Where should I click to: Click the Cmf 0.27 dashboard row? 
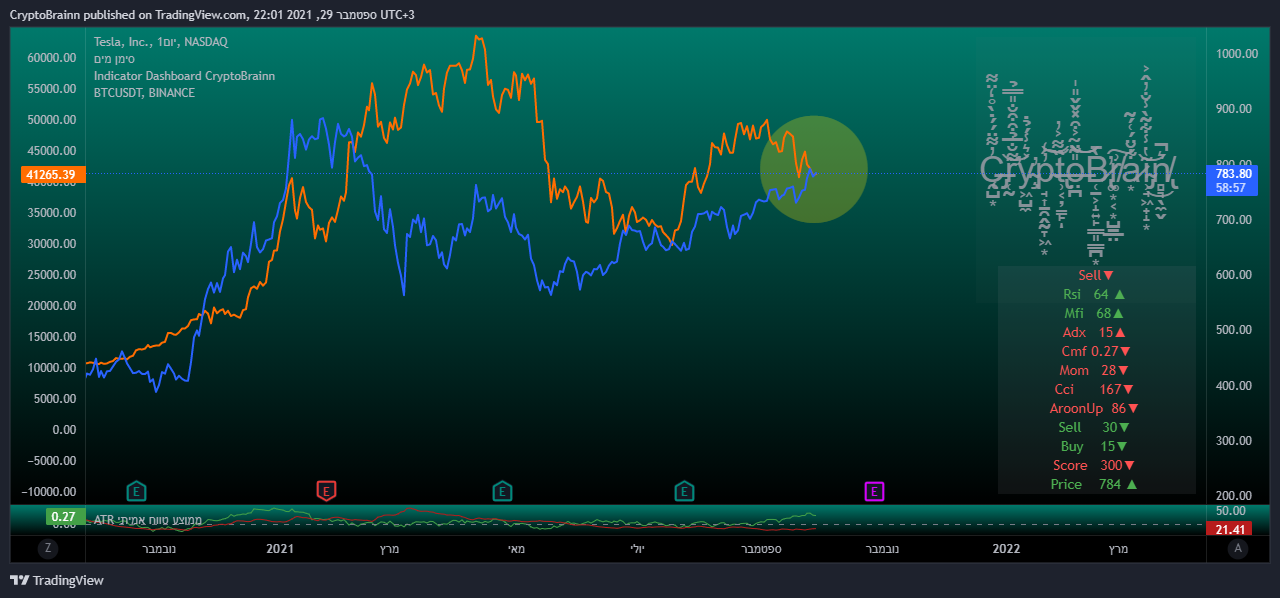pyautogui.click(x=1096, y=351)
